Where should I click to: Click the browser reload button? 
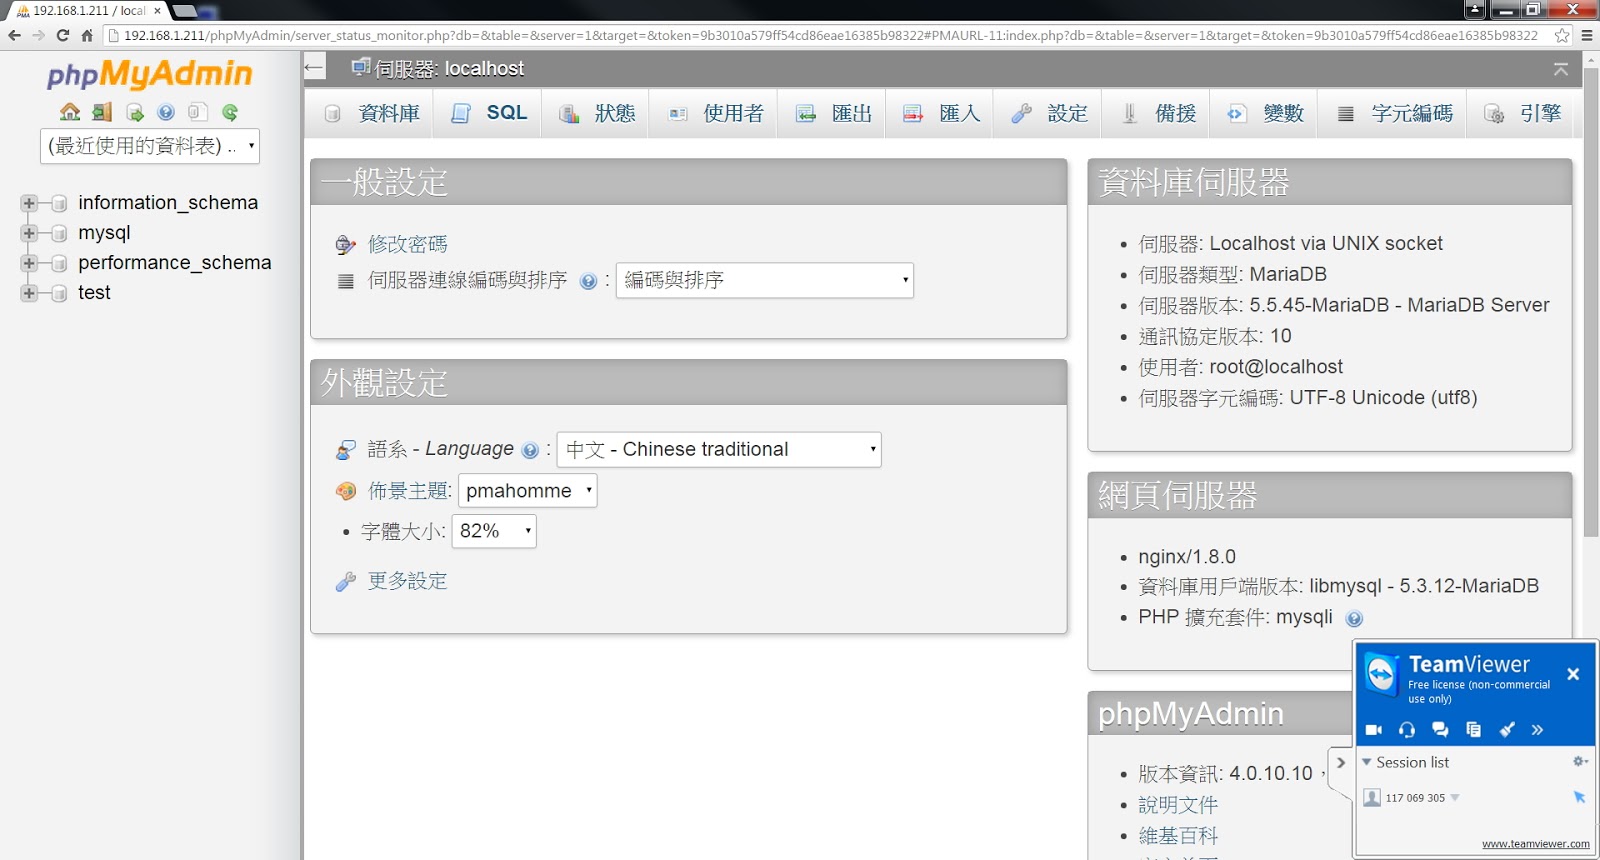[x=63, y=35]
